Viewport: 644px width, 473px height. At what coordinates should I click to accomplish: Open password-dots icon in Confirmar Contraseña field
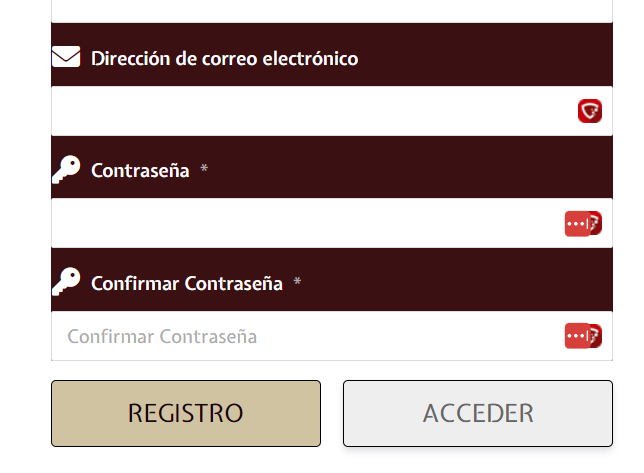pyautogui.click(x=577, y=336)
